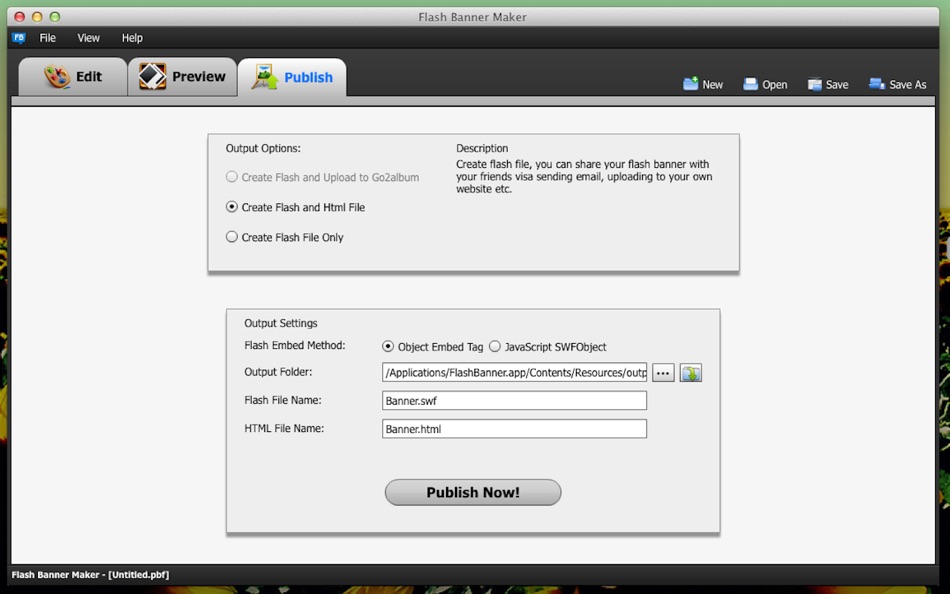Click the Flash Banner Maker window title
The image size is (950, 594).
[473, 17]
